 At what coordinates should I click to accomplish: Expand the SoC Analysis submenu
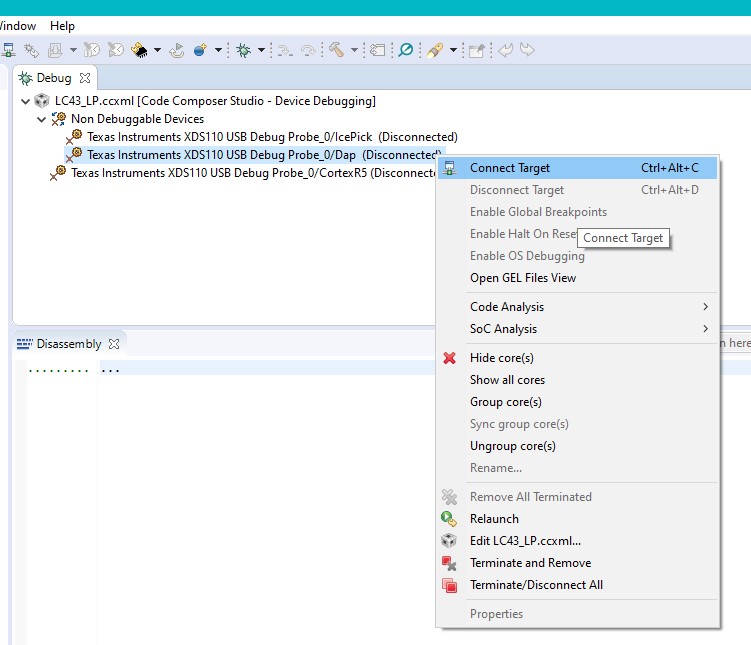[578, 328]
